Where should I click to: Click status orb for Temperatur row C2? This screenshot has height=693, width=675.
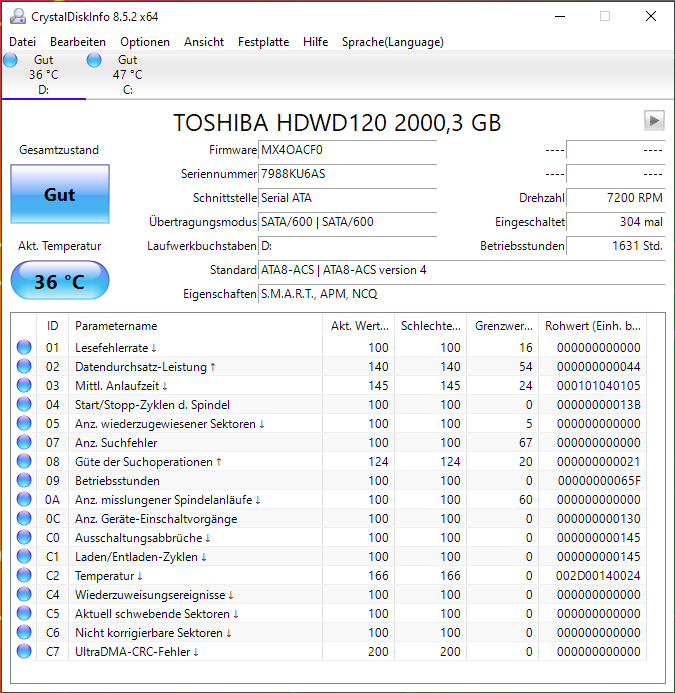(24, 575)
